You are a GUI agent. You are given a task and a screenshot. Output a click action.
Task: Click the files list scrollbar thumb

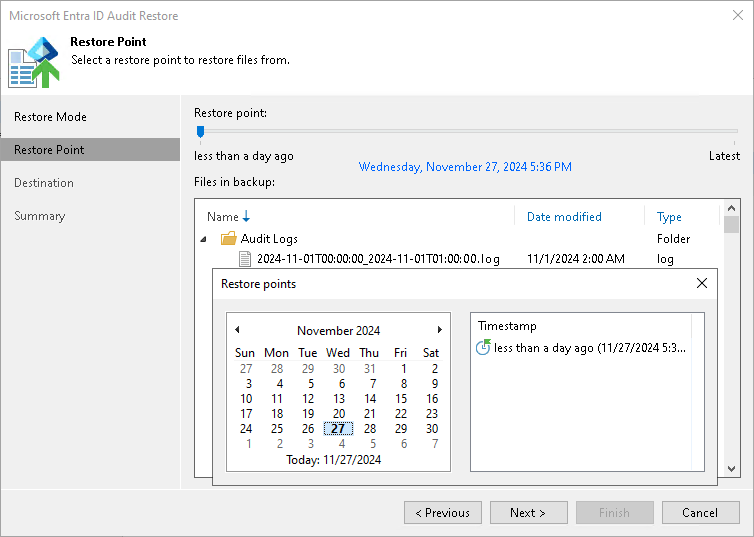[x=731, y=225]
